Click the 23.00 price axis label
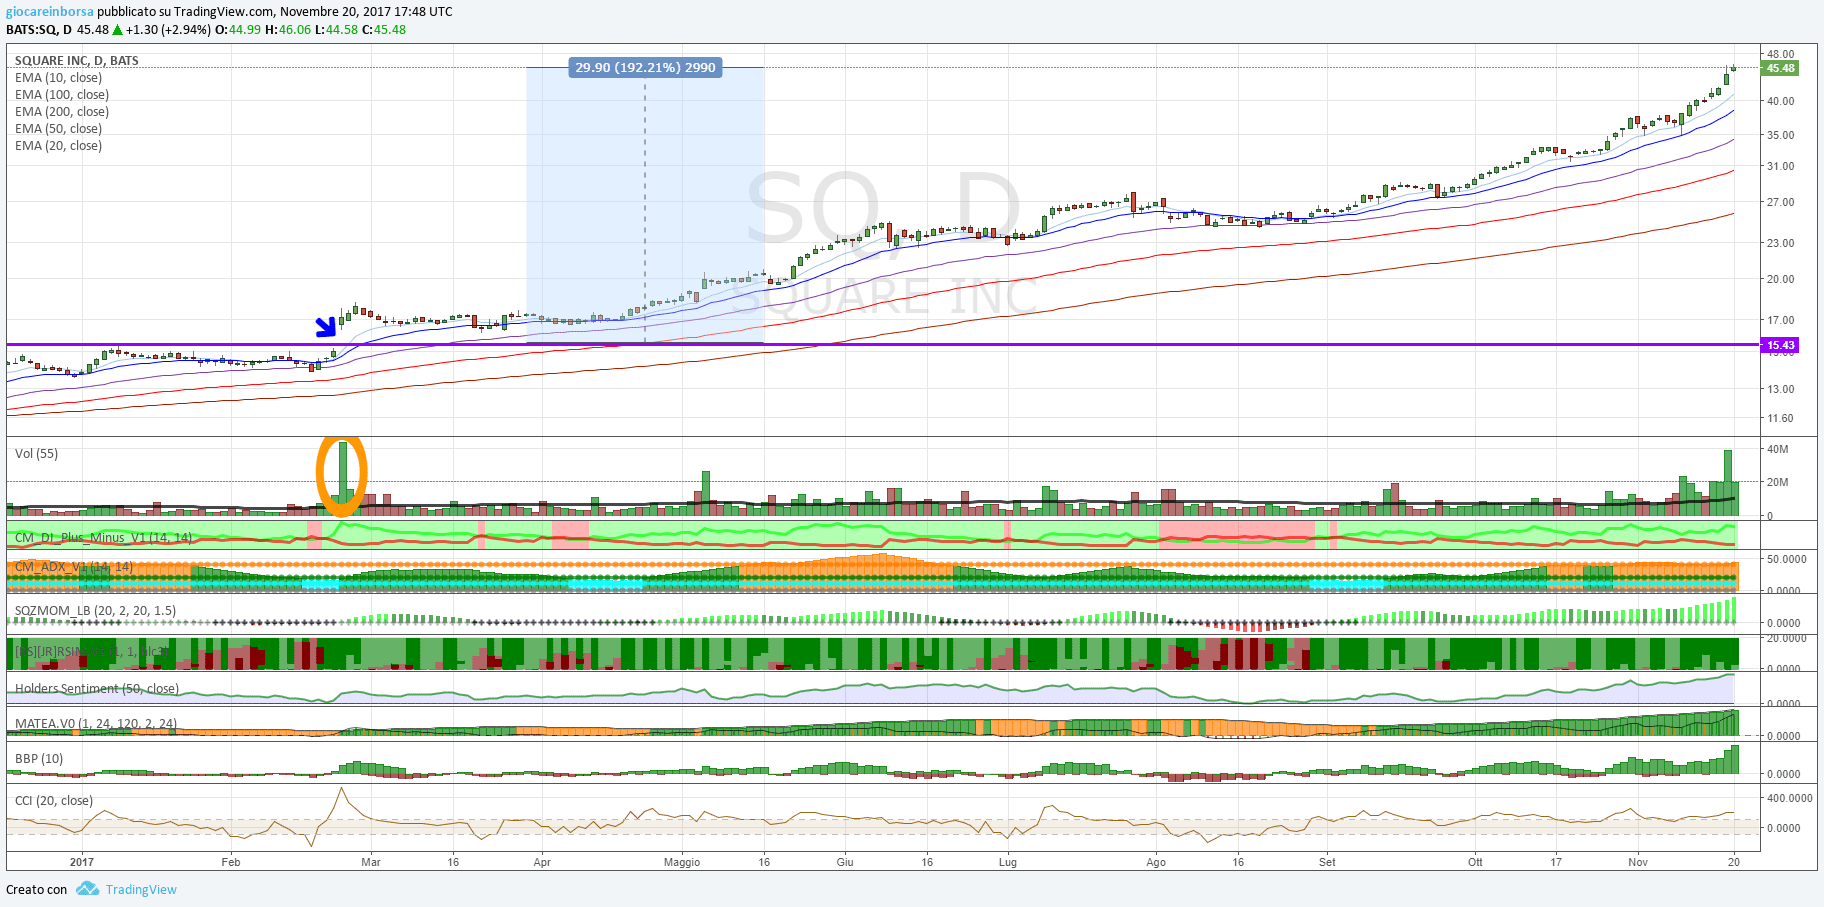 tap(1780, 243)
